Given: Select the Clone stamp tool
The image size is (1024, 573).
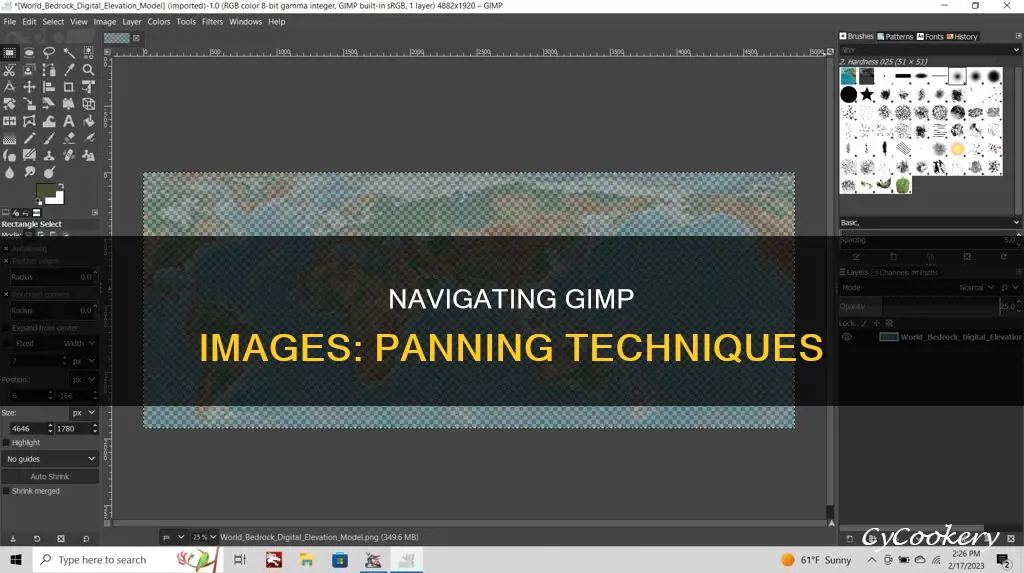Looking at the screenshot, I should click(49, 155).
